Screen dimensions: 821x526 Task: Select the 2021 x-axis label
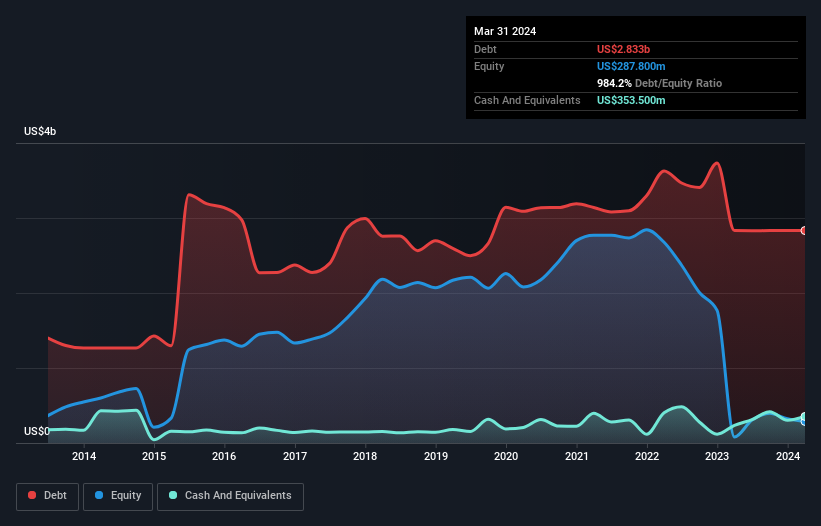(x=576, y=456)
